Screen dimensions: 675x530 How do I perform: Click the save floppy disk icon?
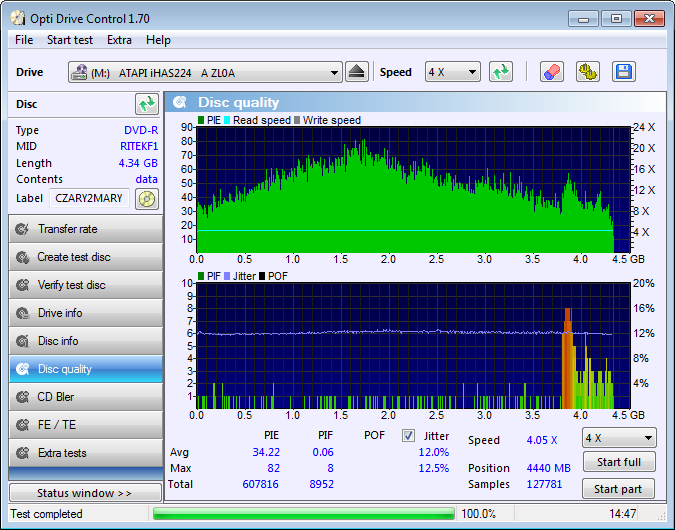point(623,72)
